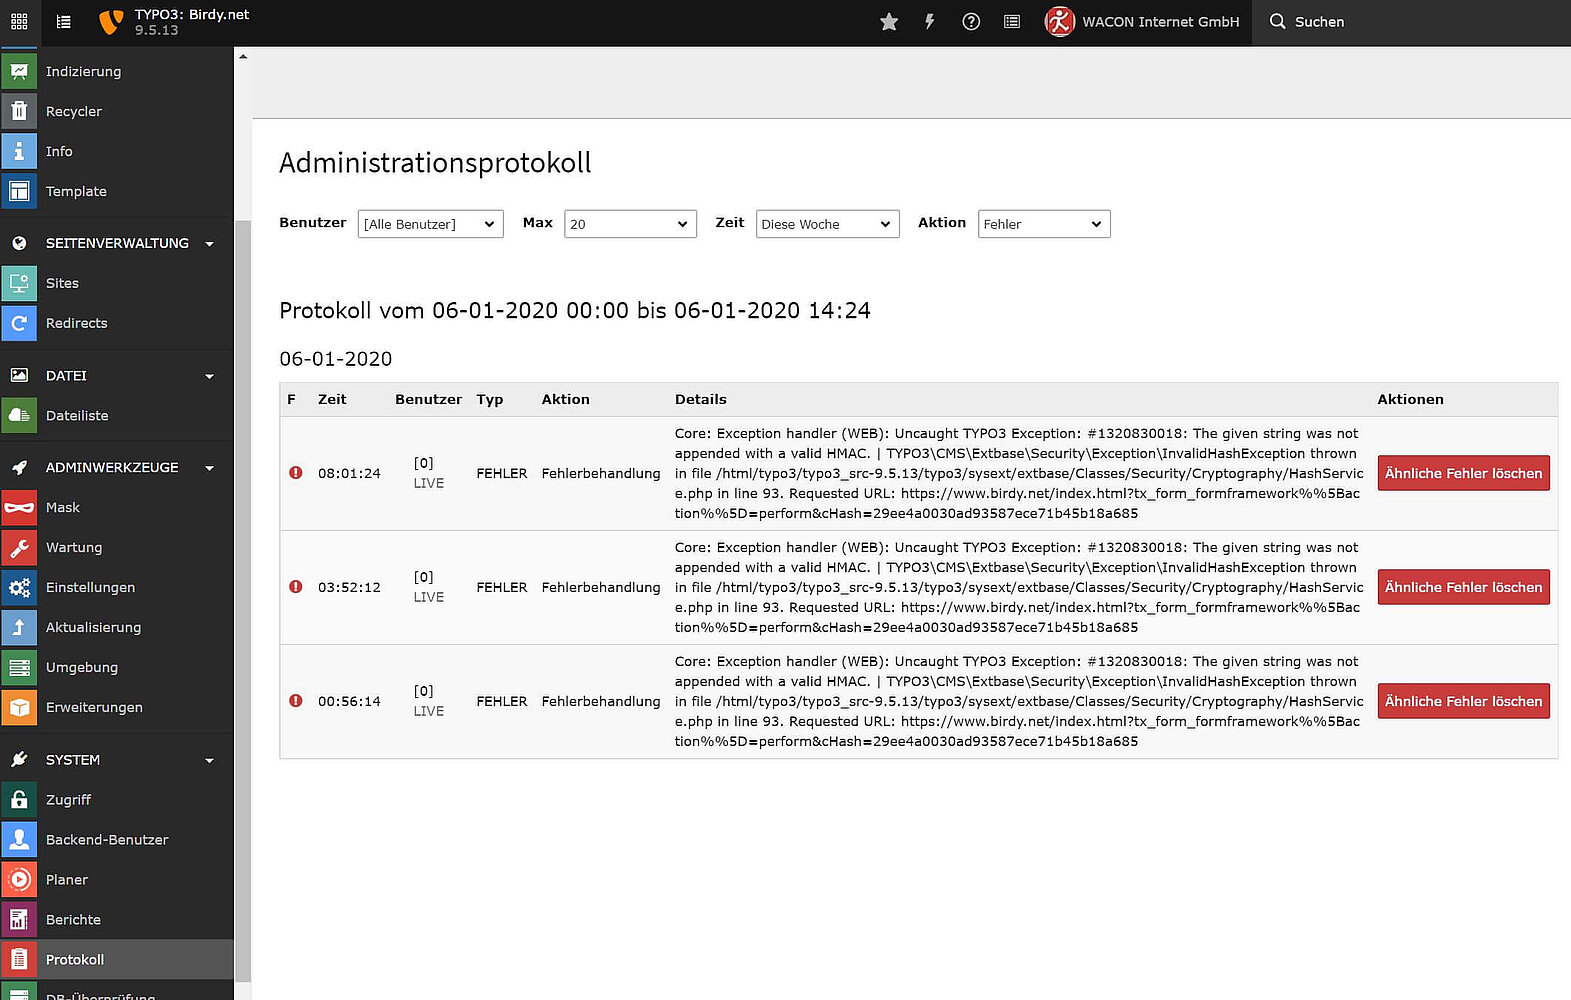This screenshot has width=1571, height=1000.
Task: Click the bookmarks star icon in top bar
Action: coord(888,22)
